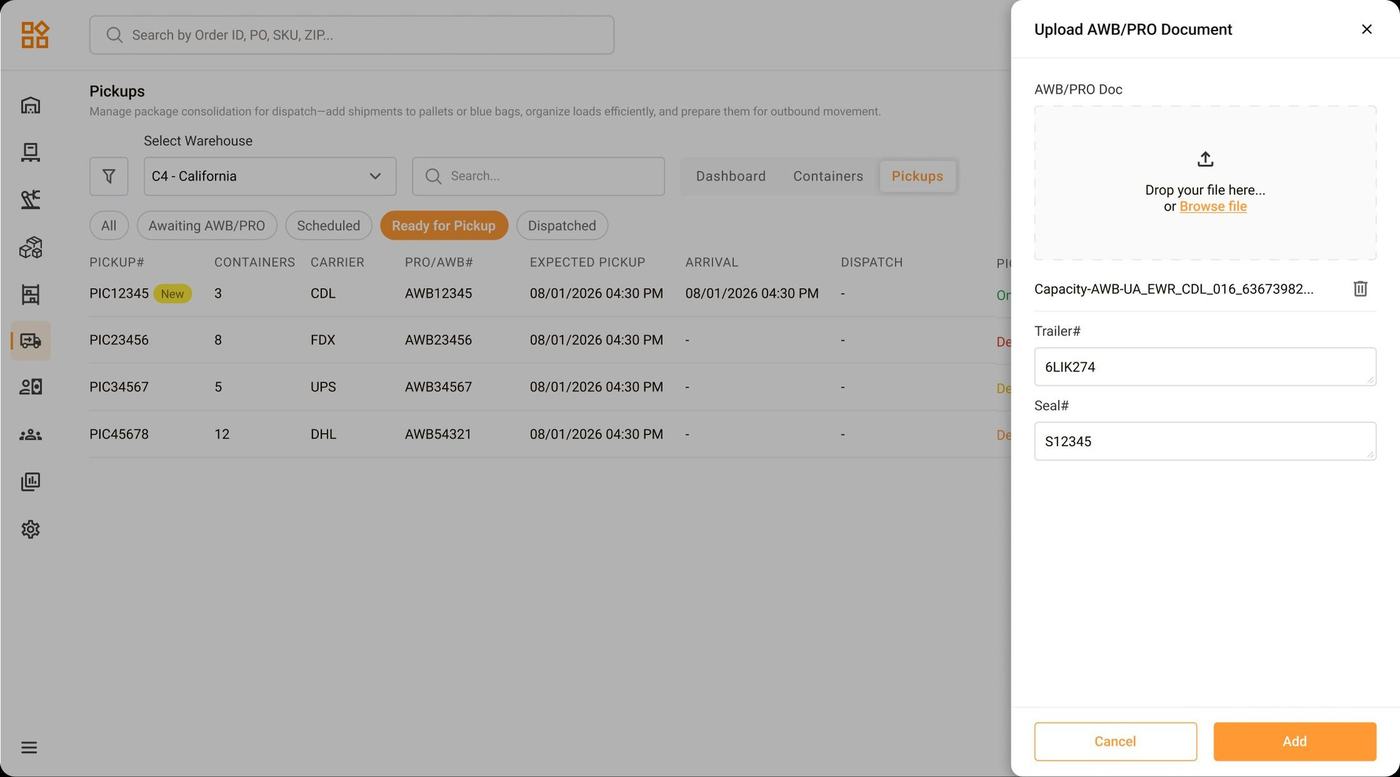1400x777 pixels.
Task: Expand the sidebar hamburger menu
Action: click(29, 748)
